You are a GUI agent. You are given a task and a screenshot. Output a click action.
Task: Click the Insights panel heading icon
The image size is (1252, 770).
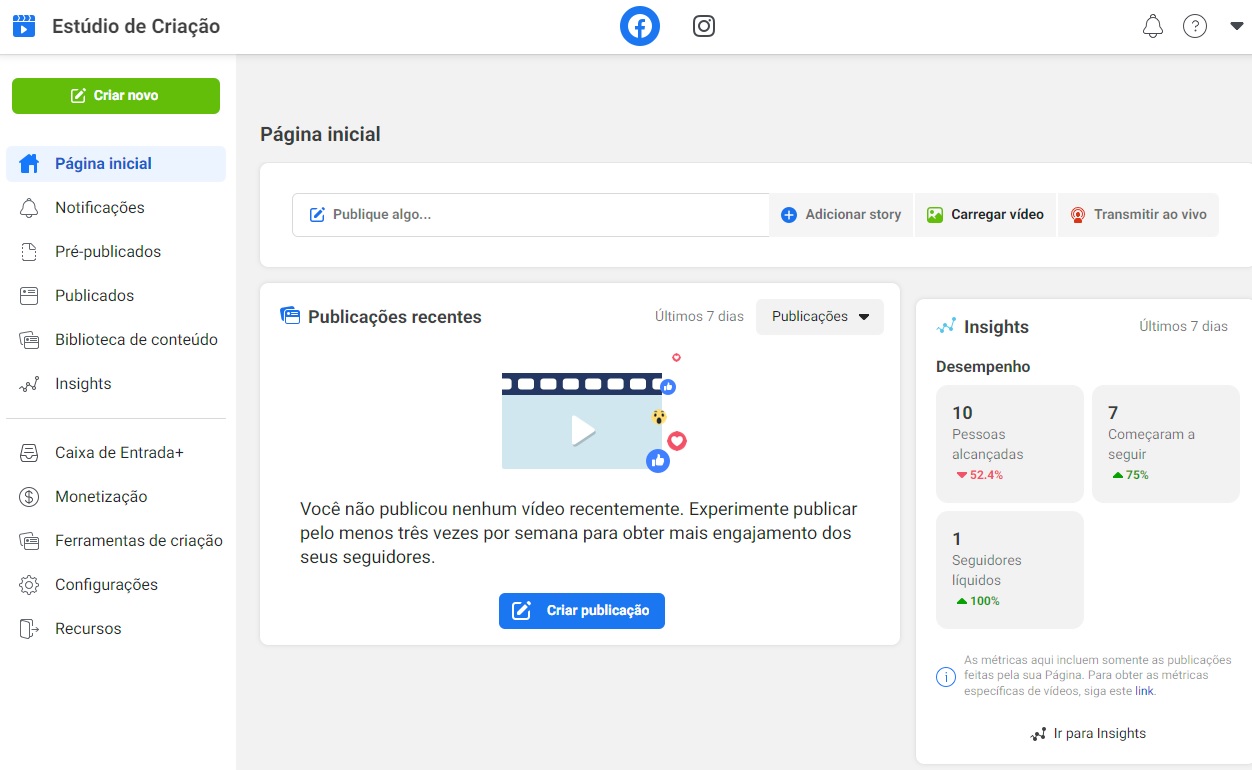[946, 327]
